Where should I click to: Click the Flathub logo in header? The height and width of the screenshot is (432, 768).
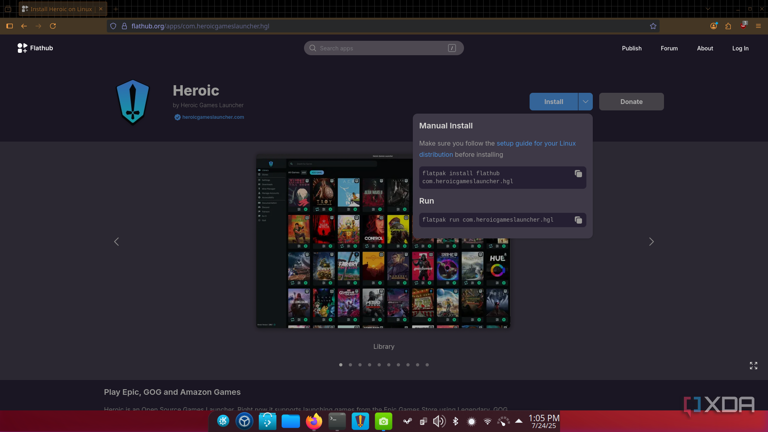(x=36, y=48)
